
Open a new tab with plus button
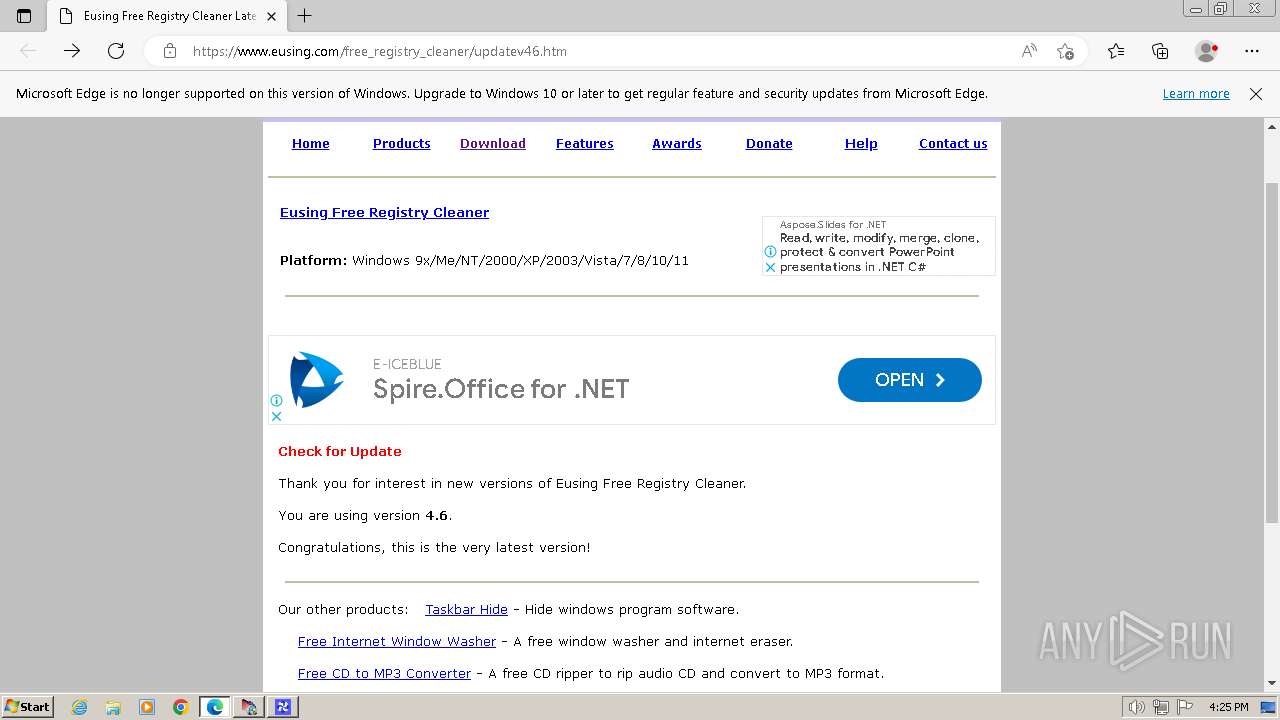point(305,16)
